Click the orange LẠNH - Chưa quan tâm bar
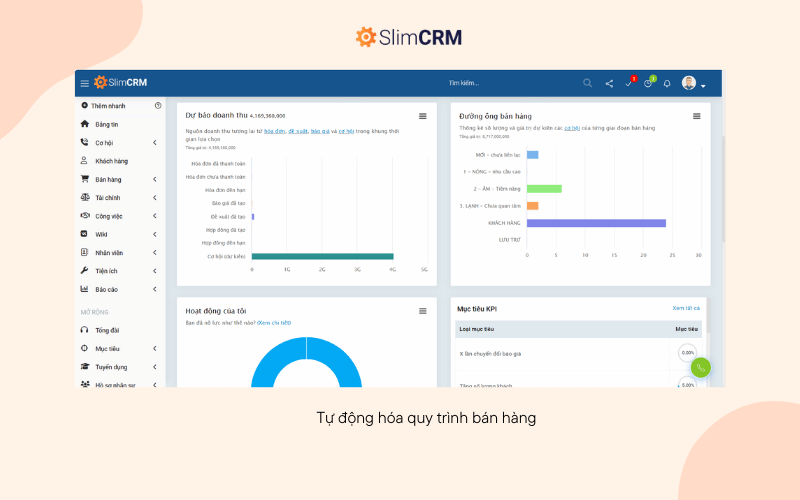This screenshot has height=500, width=800. tap(533, 206)
